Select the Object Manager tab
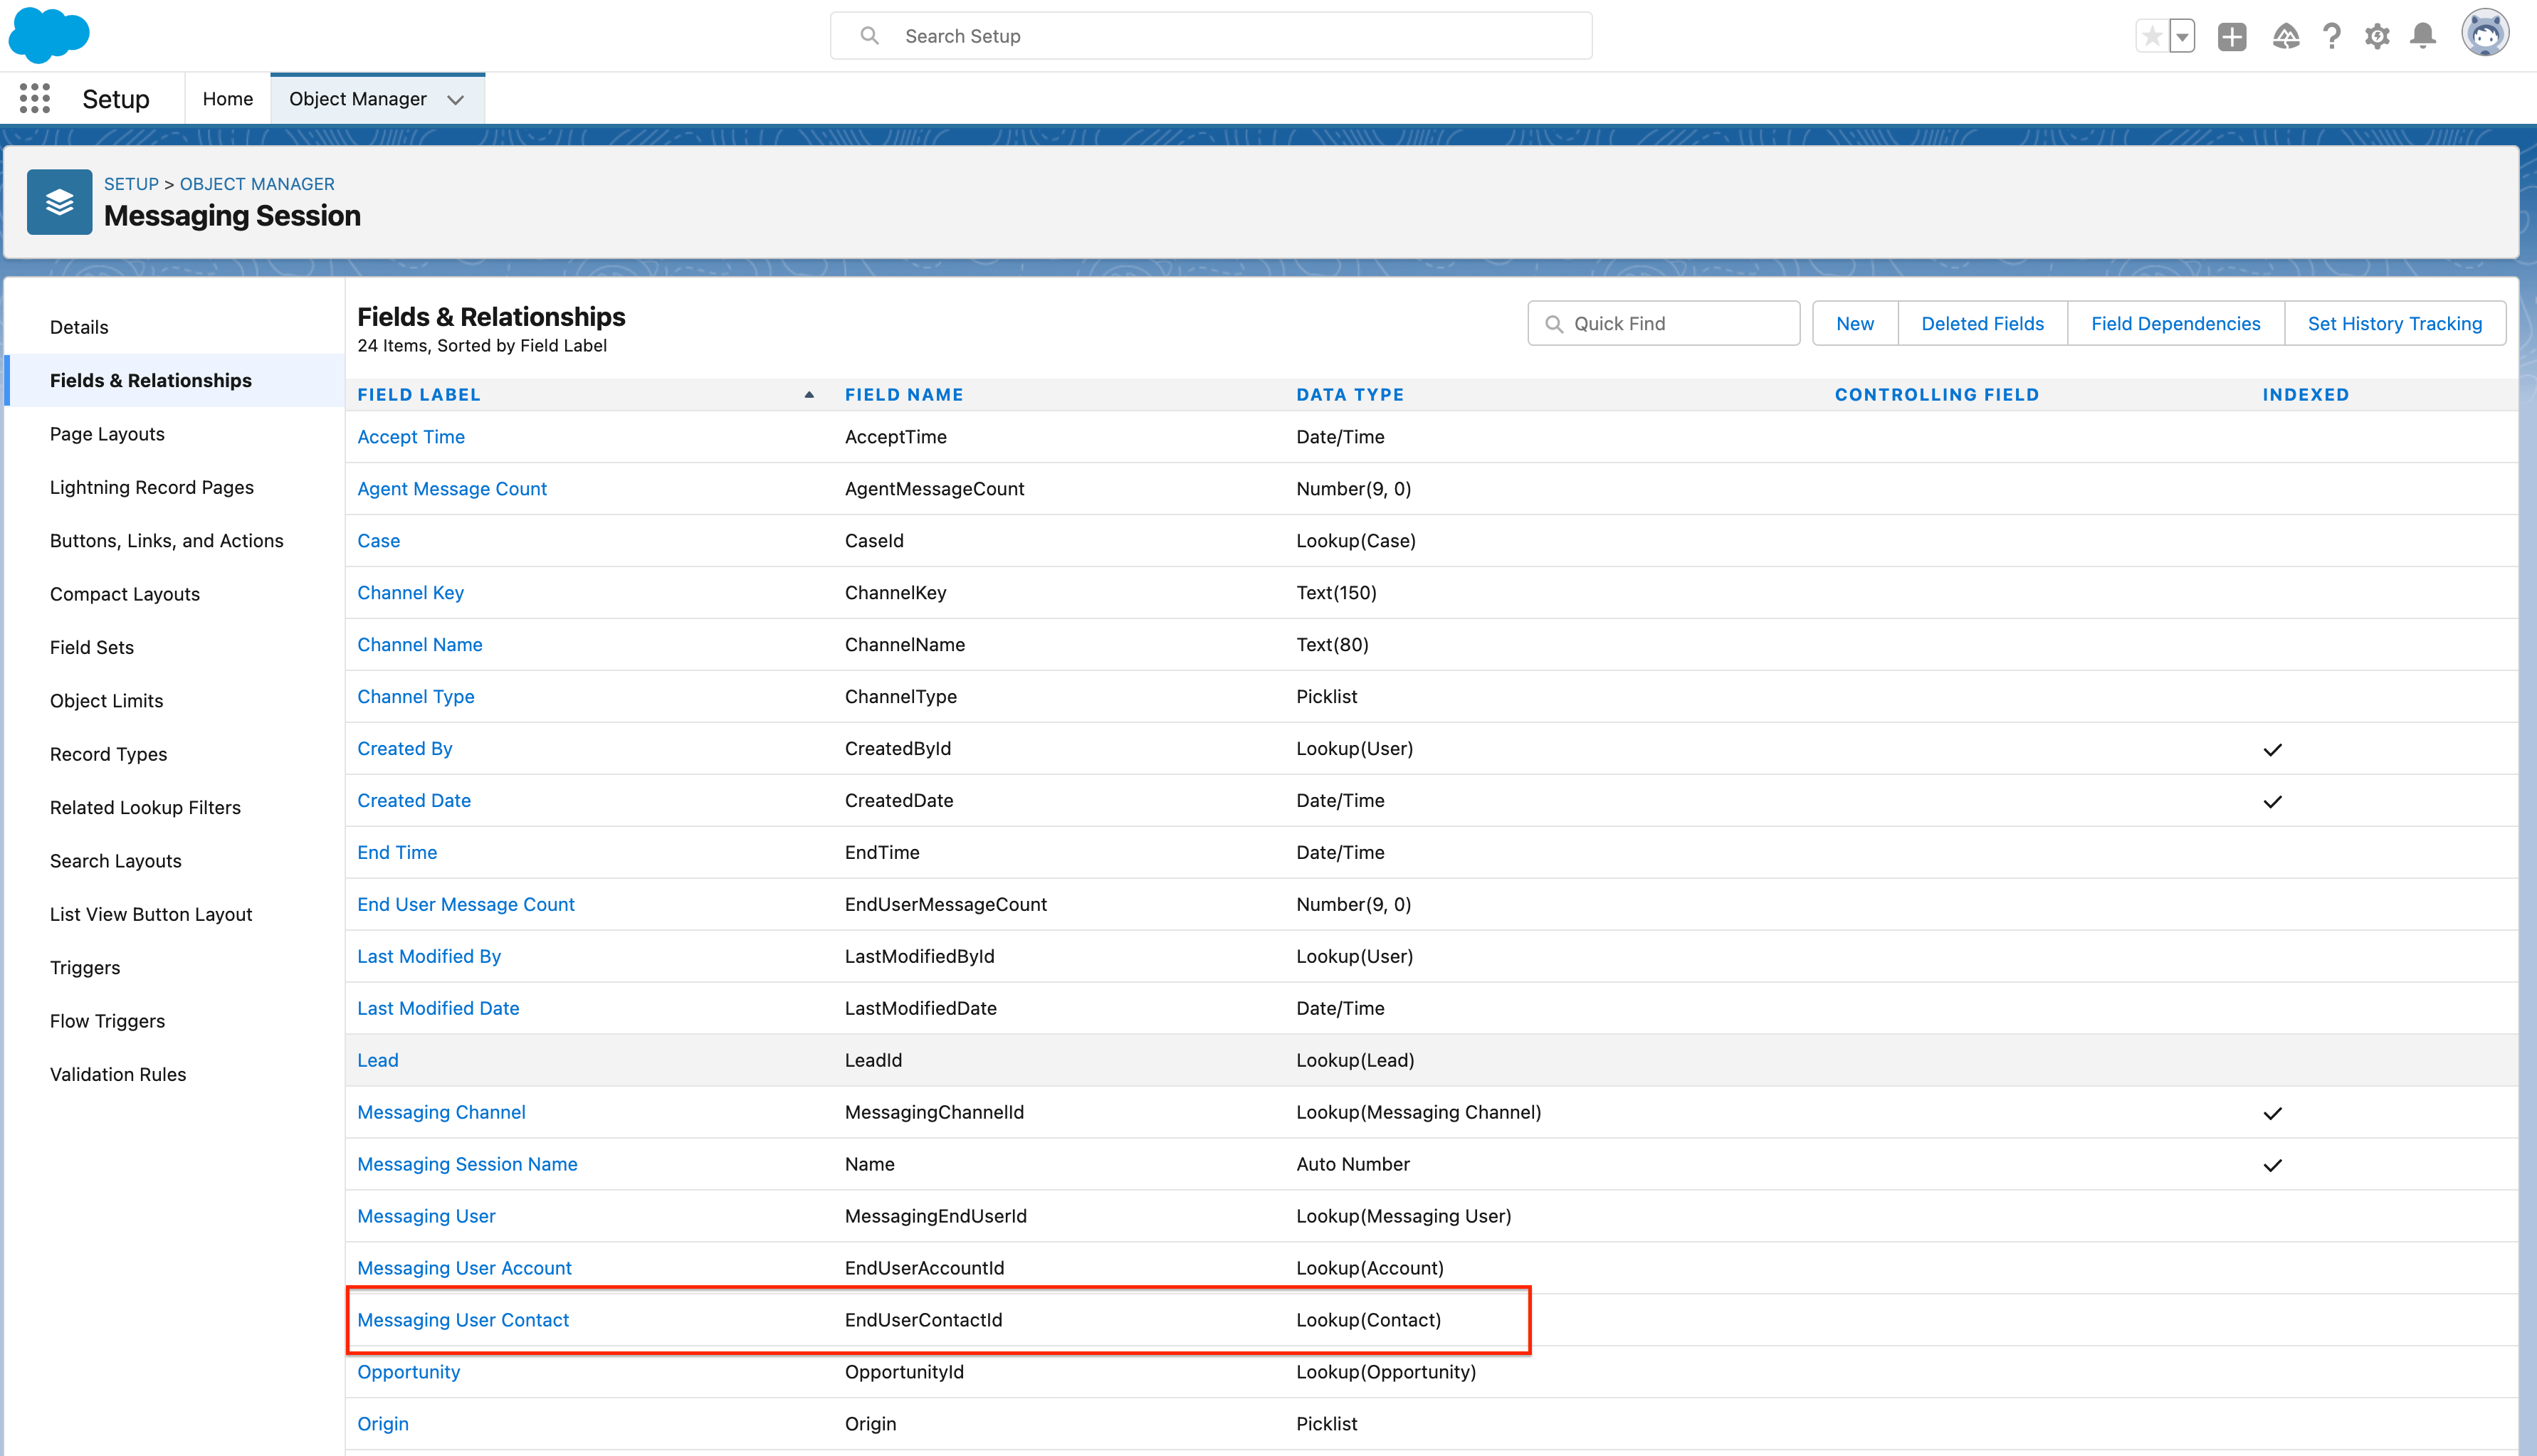The width and height of the screenshot is (2537, 1456). (358, 99)
